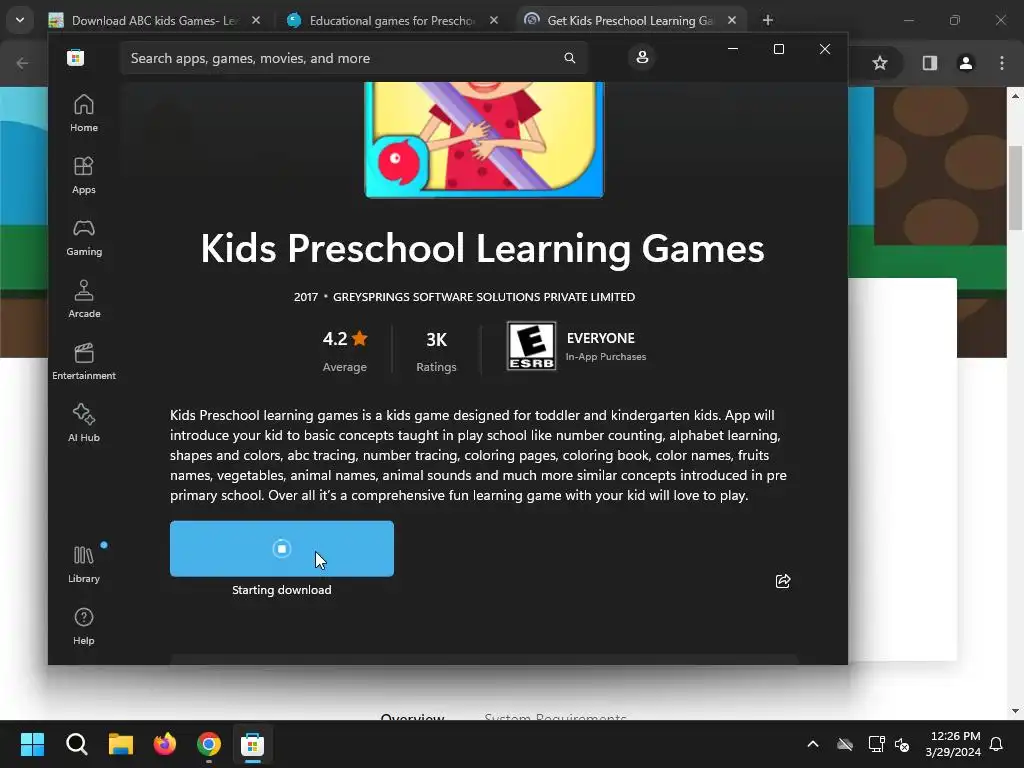1024x768 pixels.
Task: Click the search magnifier in Store search box
Action: pos(569,58)
